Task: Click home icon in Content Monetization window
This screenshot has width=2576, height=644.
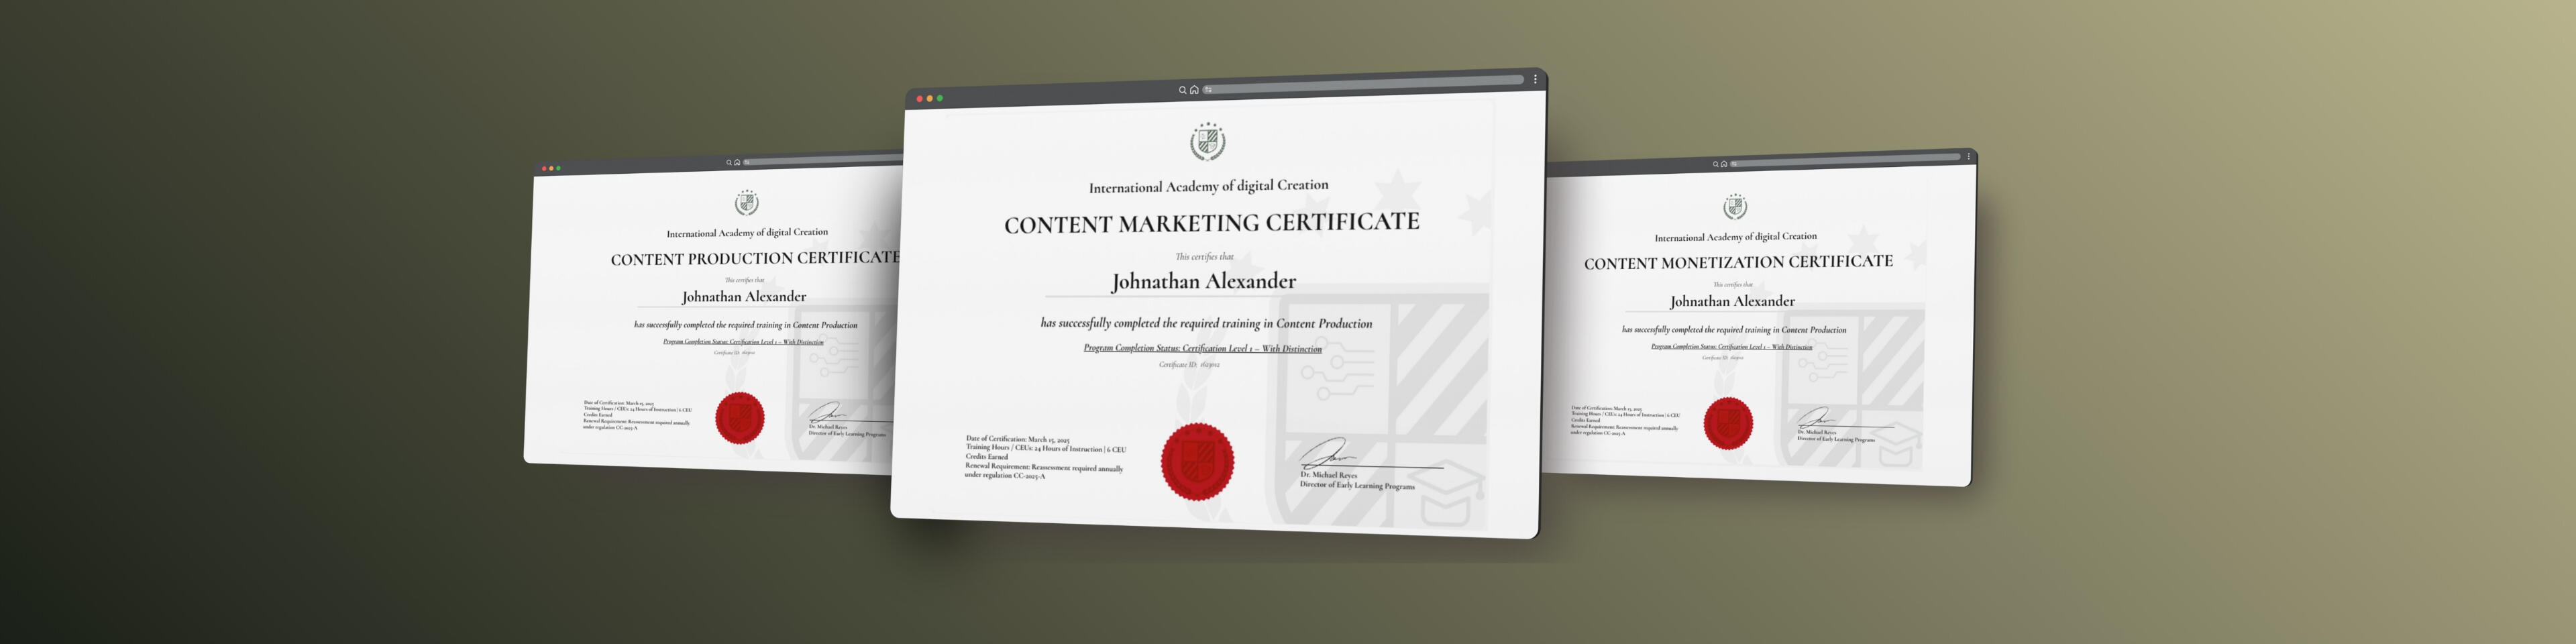Action: point(1723,164)
